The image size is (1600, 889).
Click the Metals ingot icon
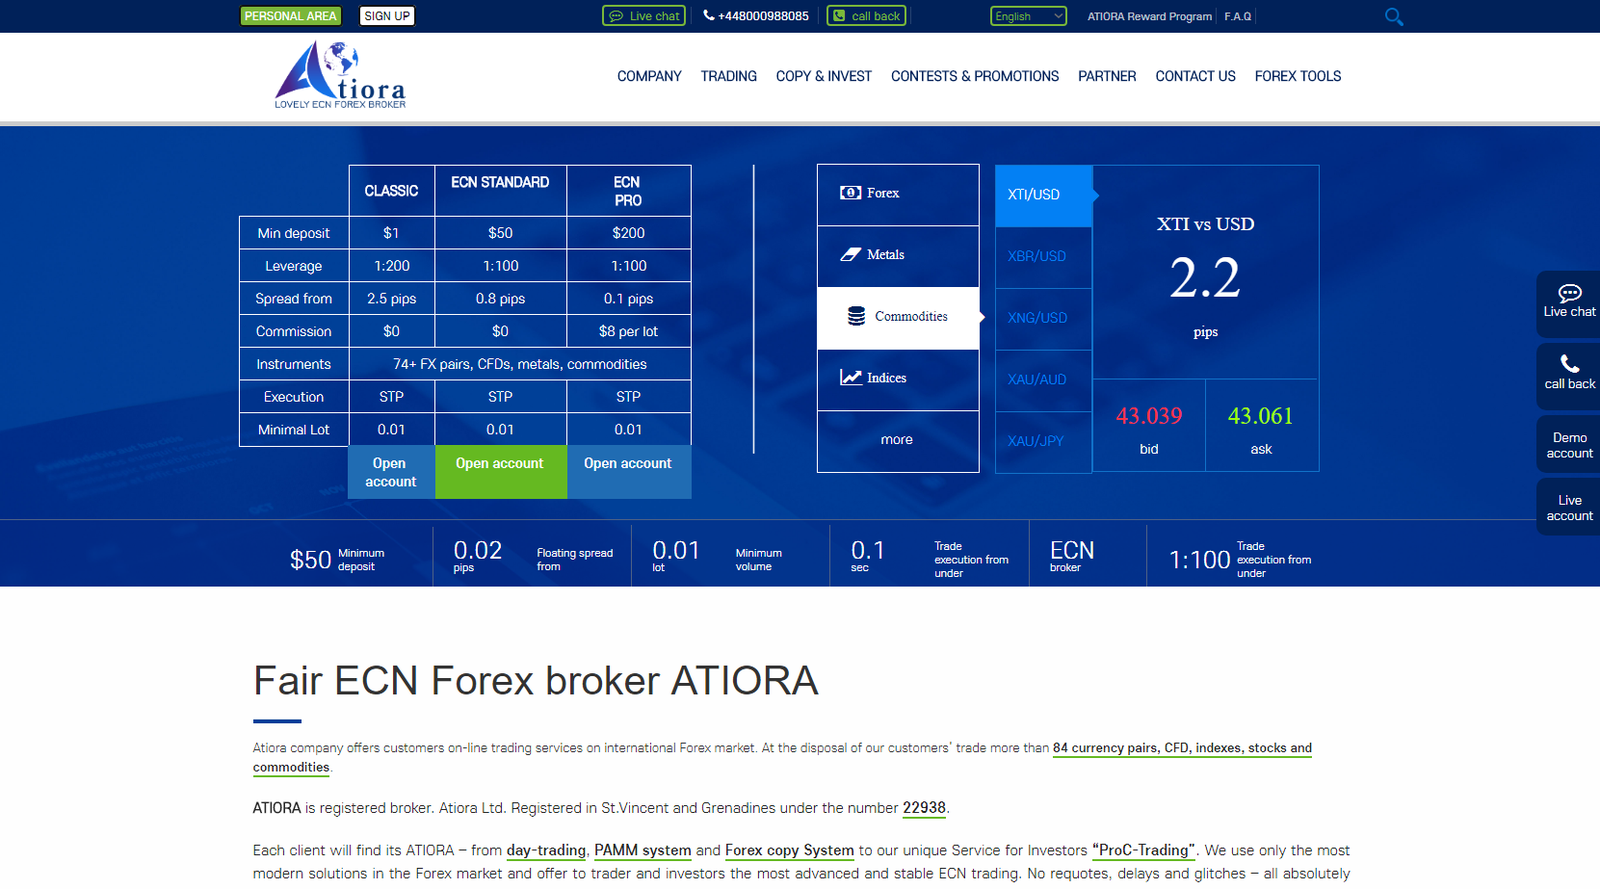click(x=850, y=255)
